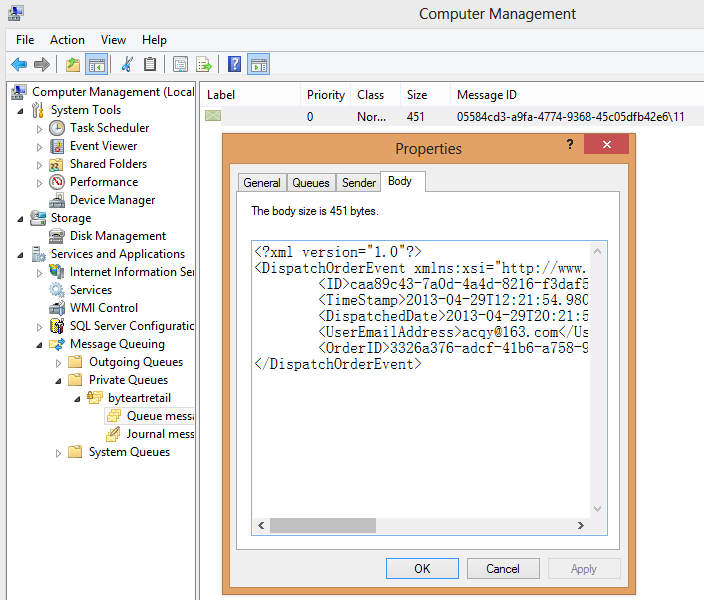Collapse the Private Queues node
The height and width of the screenshot is (600, 704).
pyautogui.click(x=58, y=381)
